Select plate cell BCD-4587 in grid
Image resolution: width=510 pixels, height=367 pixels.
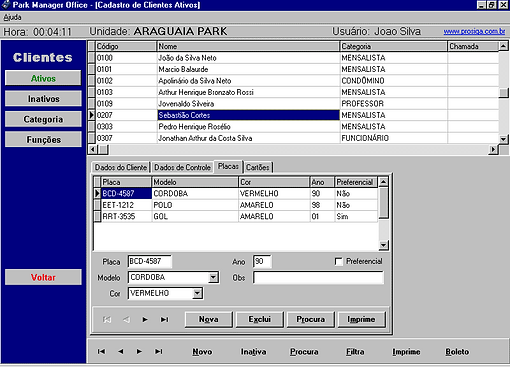pyautogui.click(x=126, y=193)
